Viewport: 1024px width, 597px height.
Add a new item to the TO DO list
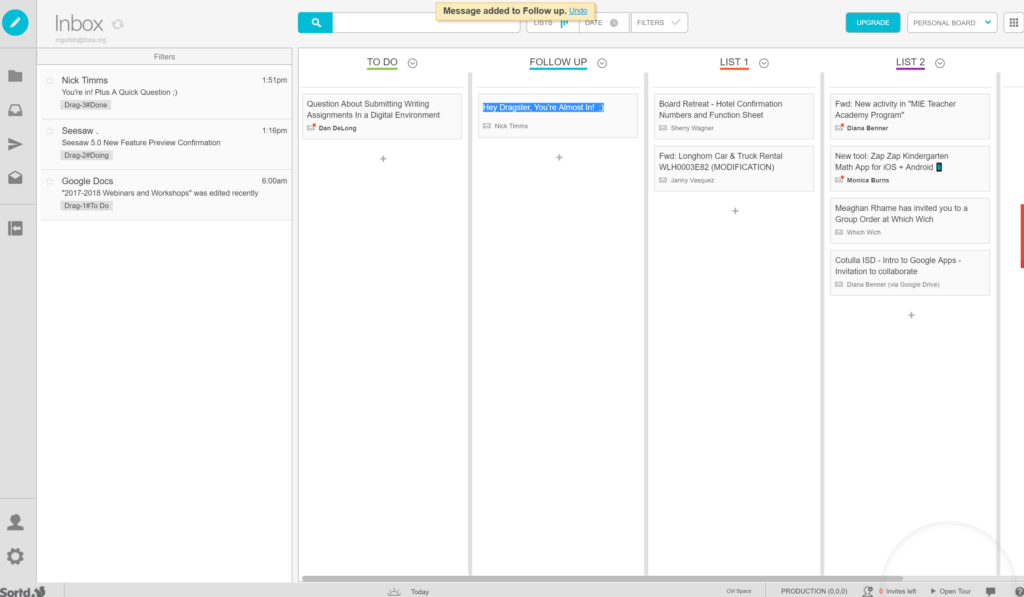coord(383,159)
